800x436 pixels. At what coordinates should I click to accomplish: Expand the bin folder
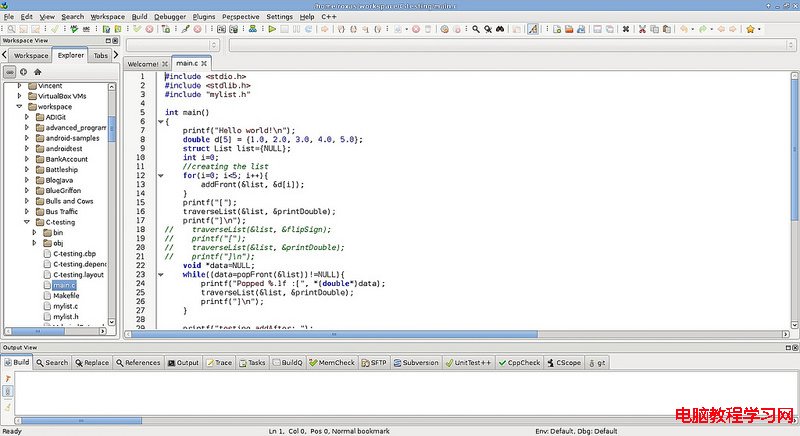coord(35,233)
